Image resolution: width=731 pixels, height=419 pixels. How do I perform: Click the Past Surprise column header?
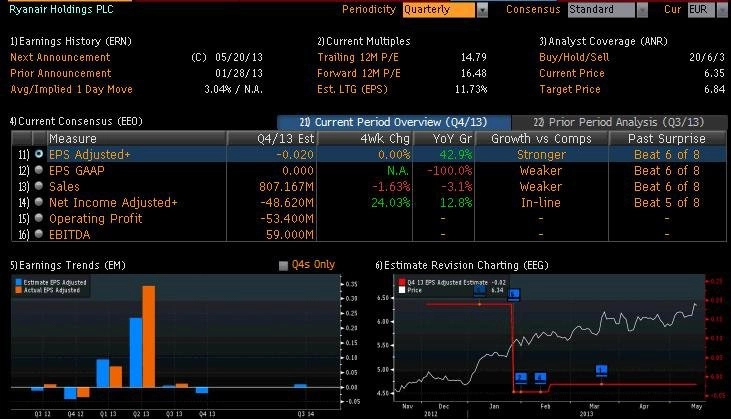pyautogui.click(x=667, y=138)
